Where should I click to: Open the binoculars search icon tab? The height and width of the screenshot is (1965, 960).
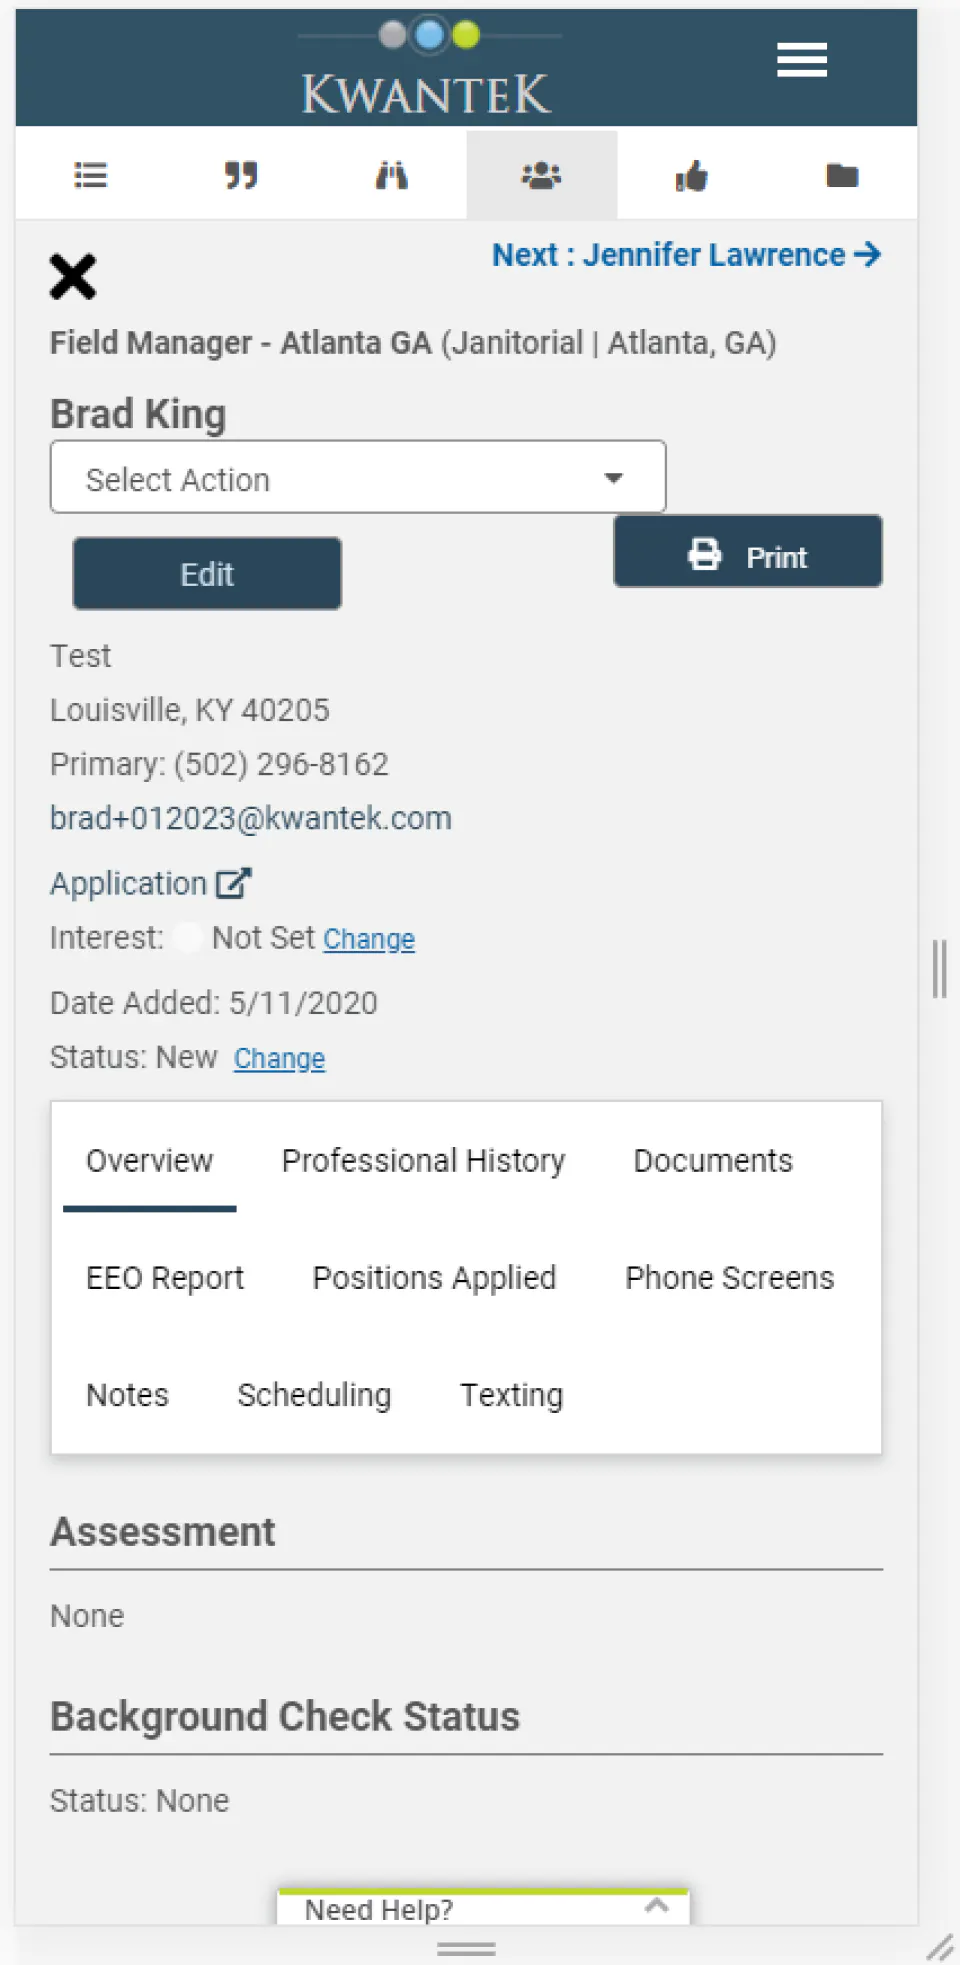coord(391,176)
